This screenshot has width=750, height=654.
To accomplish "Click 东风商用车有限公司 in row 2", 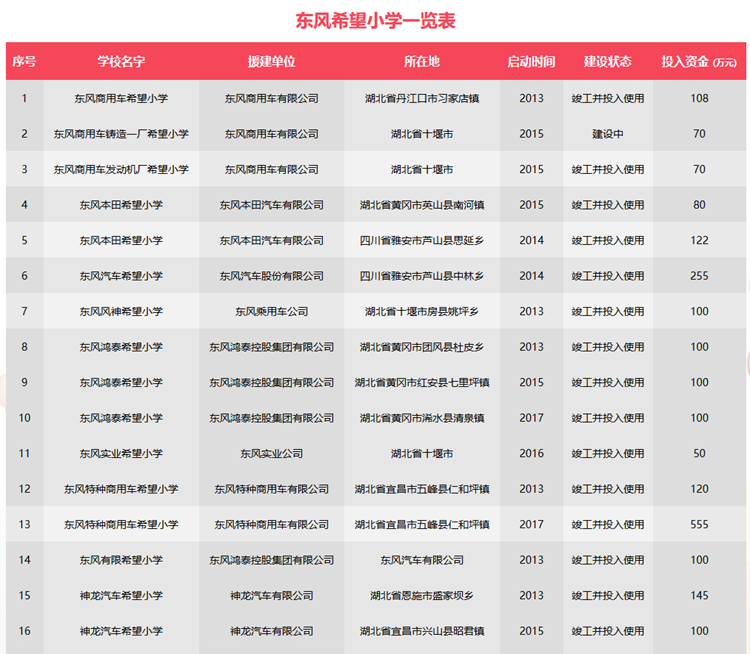I will coord(272,134).
